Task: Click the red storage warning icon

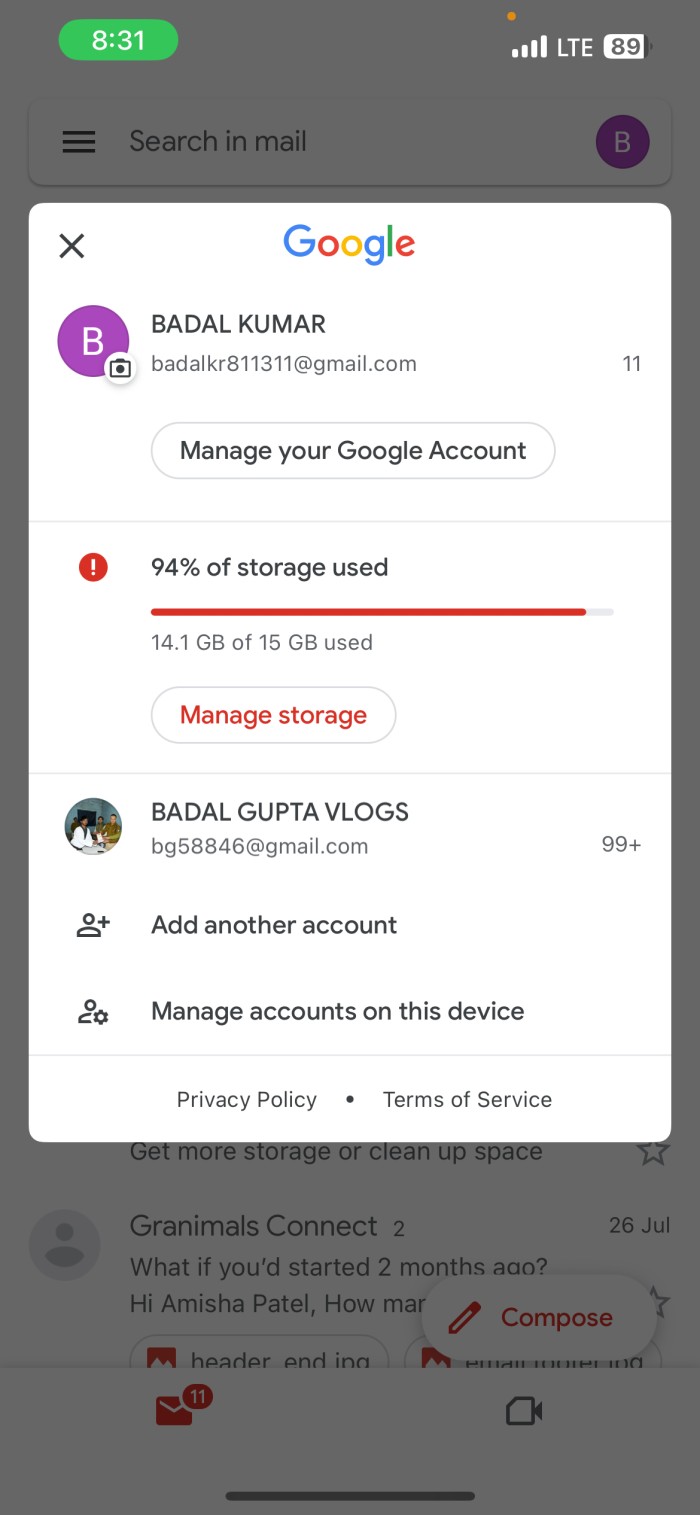Action: 93,568
